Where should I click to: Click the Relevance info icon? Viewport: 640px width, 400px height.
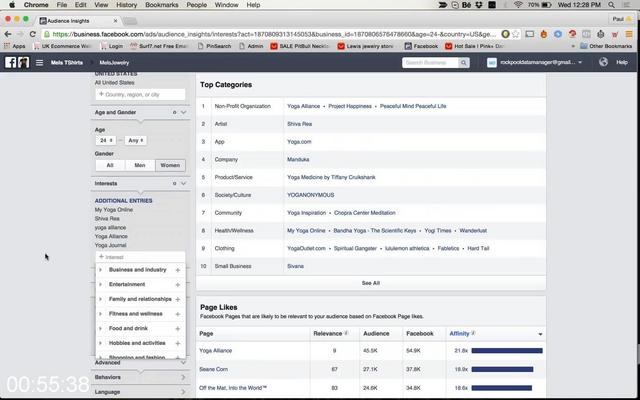point(346,333)
